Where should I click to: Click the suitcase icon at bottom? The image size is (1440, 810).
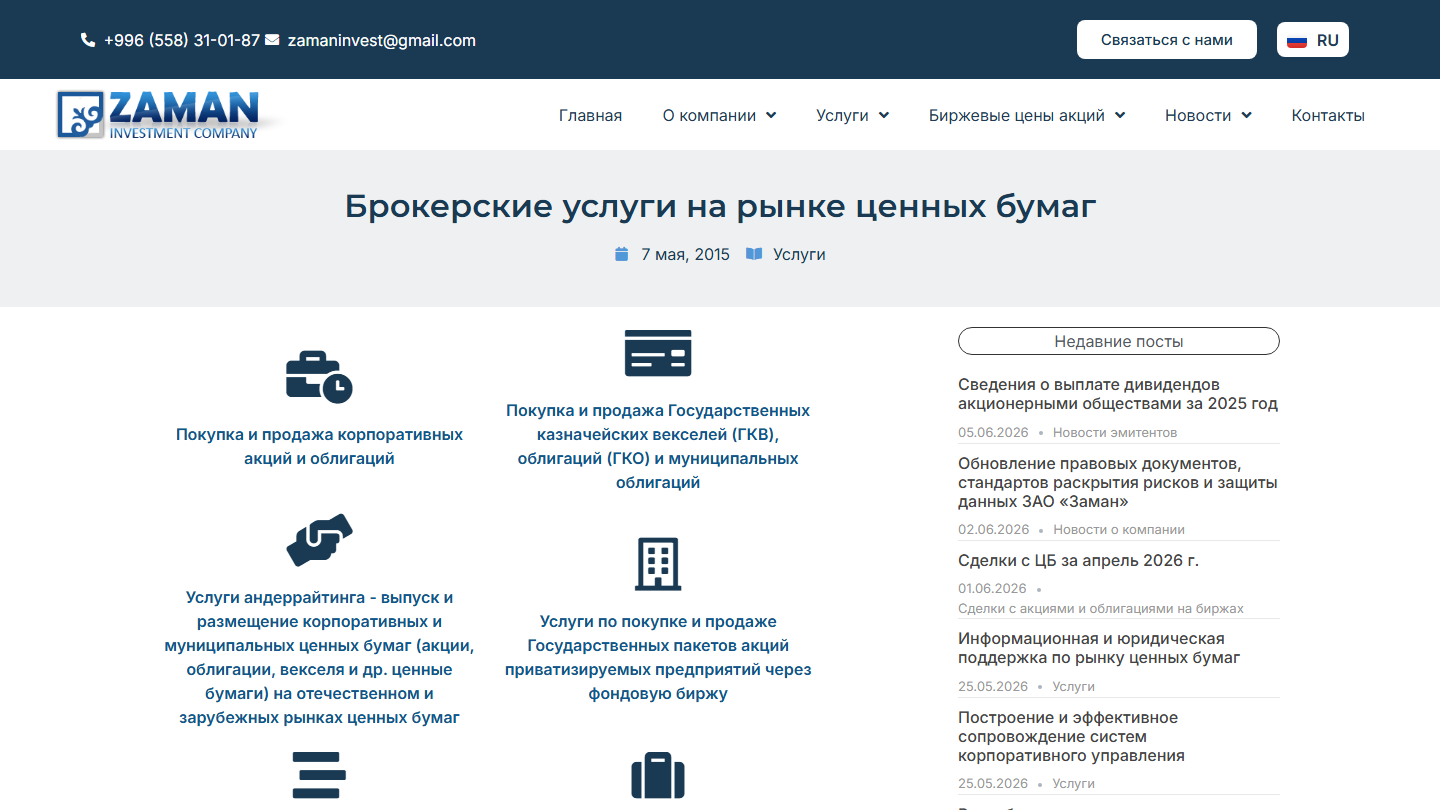tap(658, 776)
